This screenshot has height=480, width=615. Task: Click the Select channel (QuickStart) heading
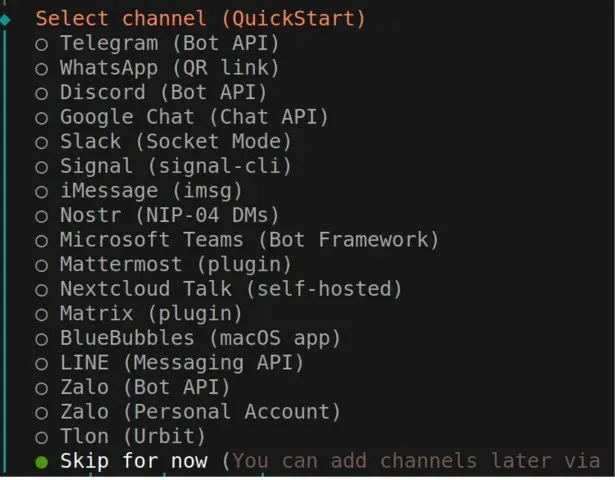click(200, 18)
